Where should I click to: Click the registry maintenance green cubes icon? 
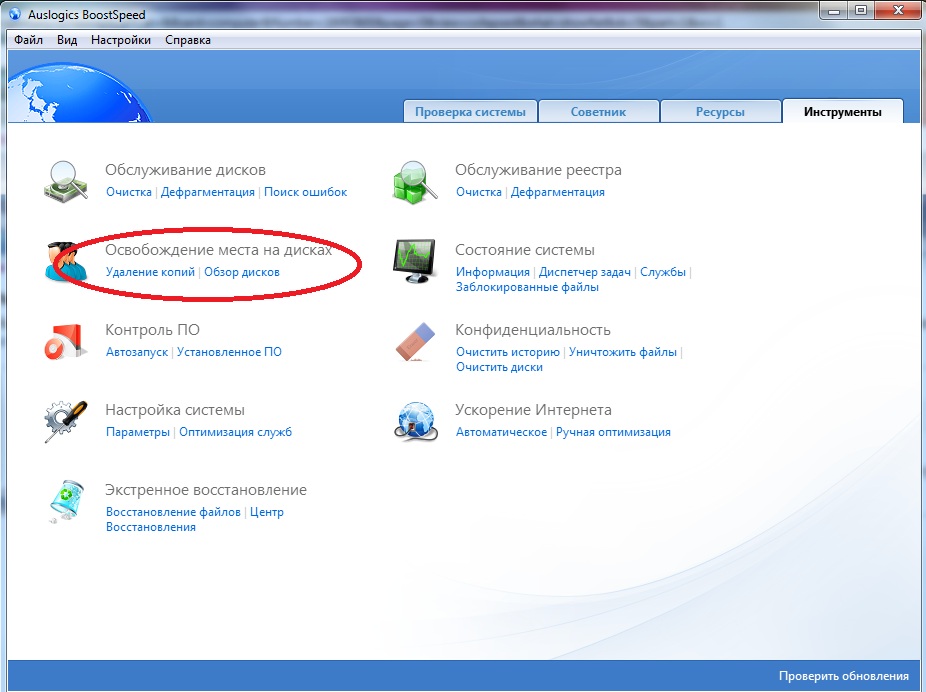415,182
